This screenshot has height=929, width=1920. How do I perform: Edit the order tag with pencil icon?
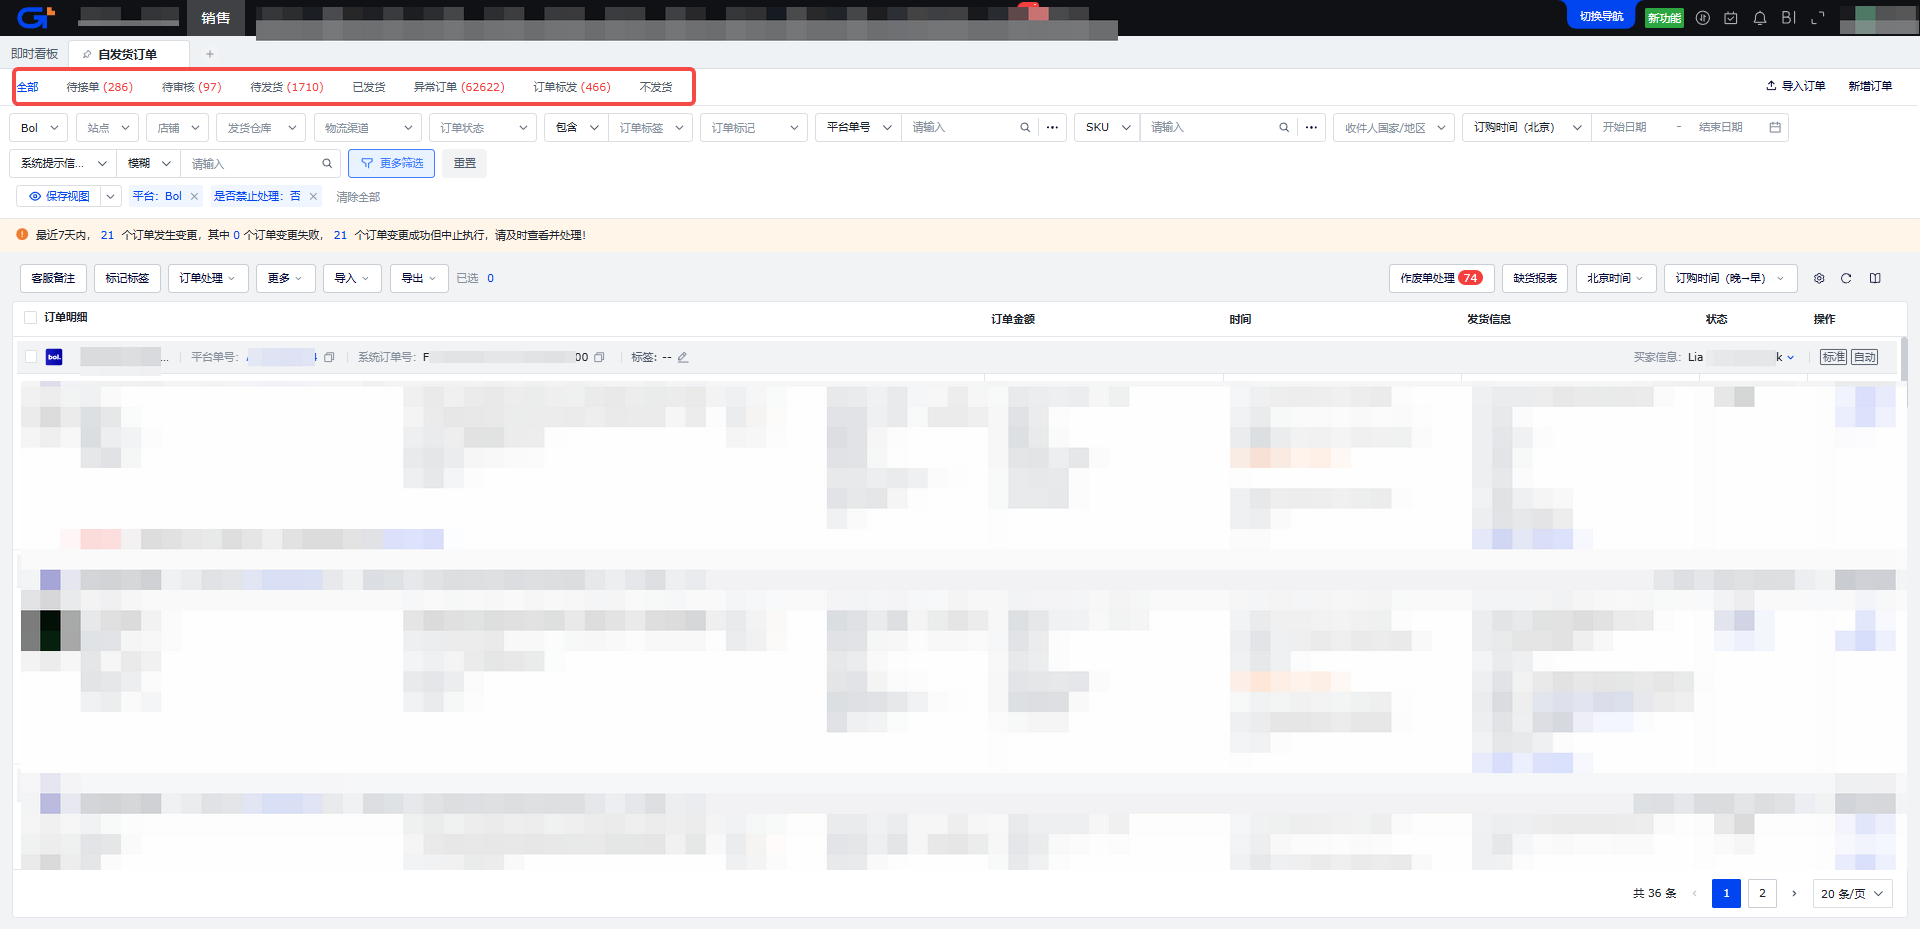pos(683,357)
